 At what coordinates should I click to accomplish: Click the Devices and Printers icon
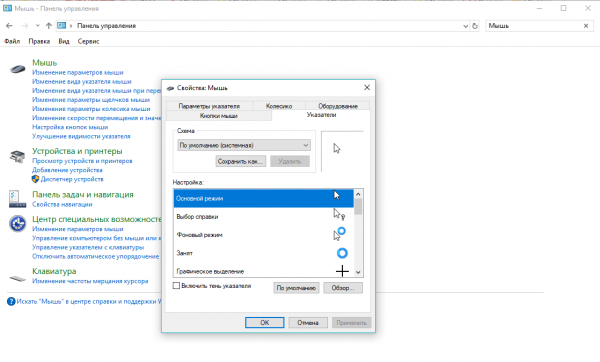pos(17,156)
